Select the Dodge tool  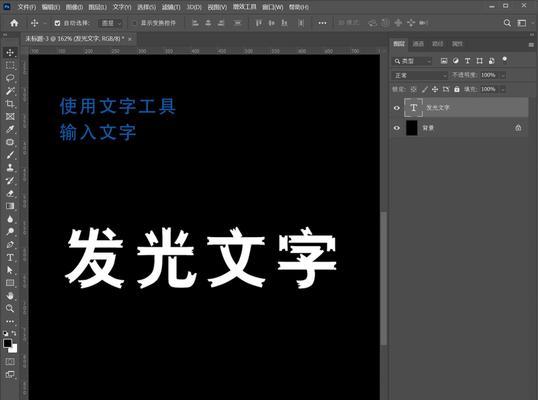(x=10, y=232)
